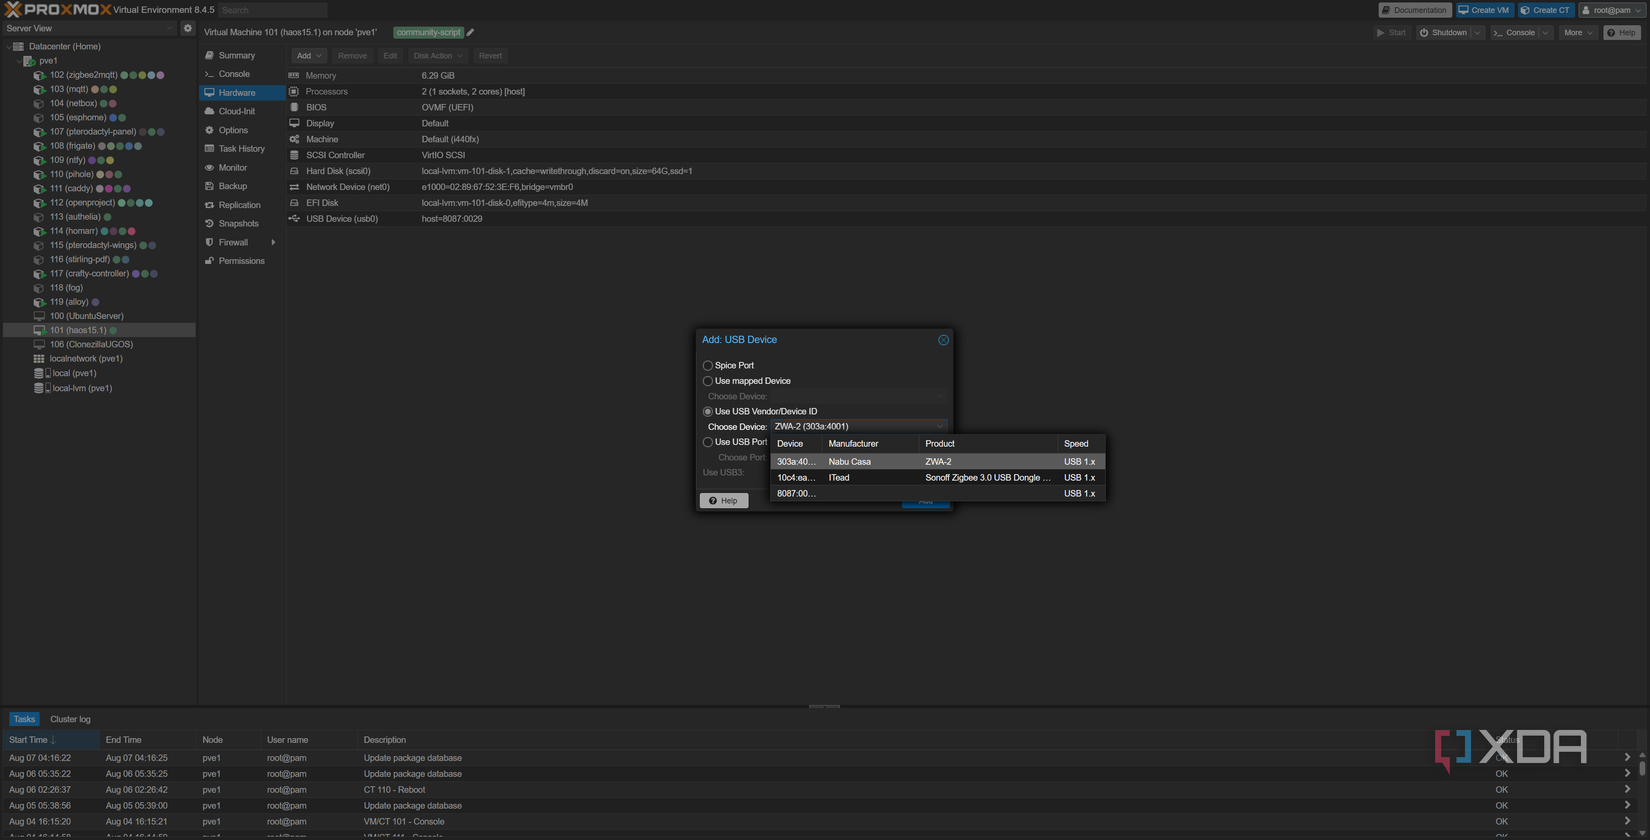1650x840 pixels.
Task: Click Help button in USB dialog
Action: [724, 500]
